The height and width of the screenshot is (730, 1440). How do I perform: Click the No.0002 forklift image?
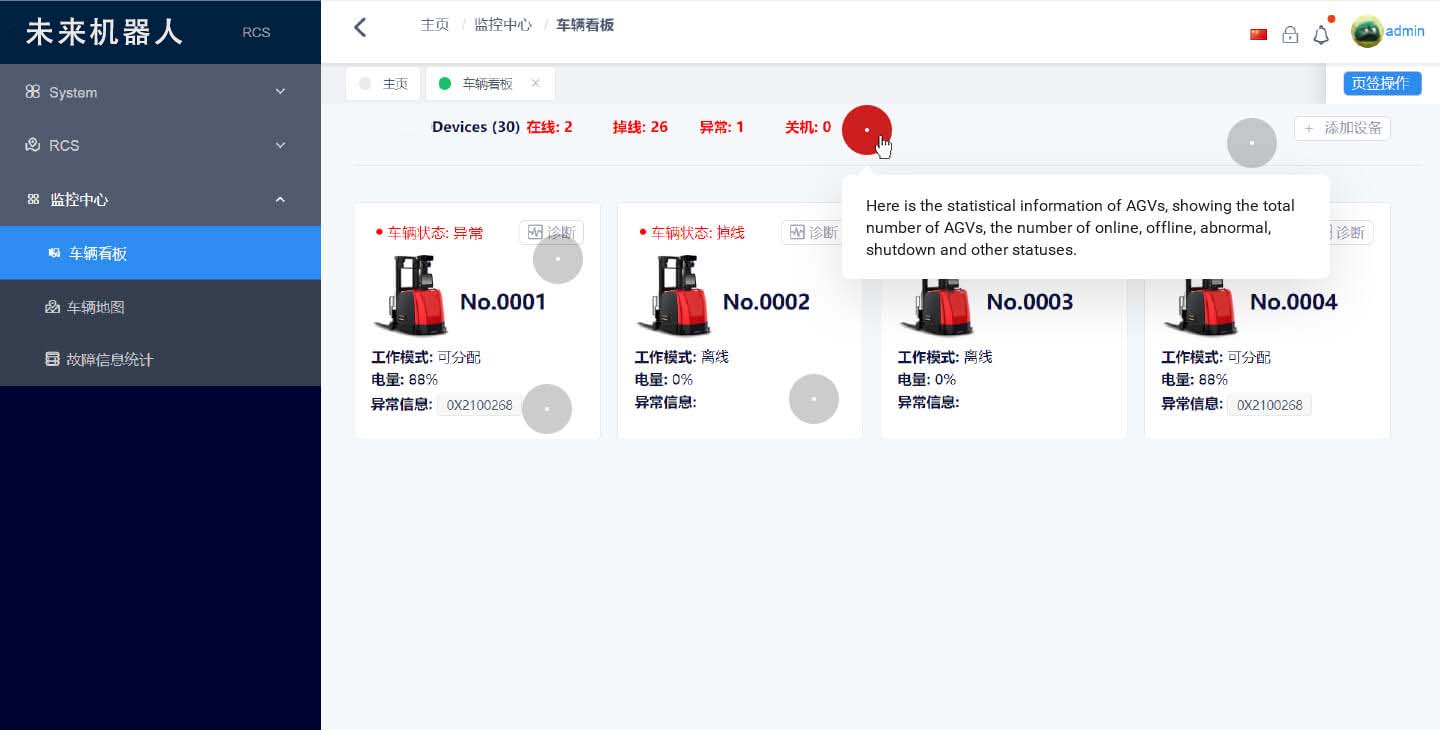click(674, 294)
